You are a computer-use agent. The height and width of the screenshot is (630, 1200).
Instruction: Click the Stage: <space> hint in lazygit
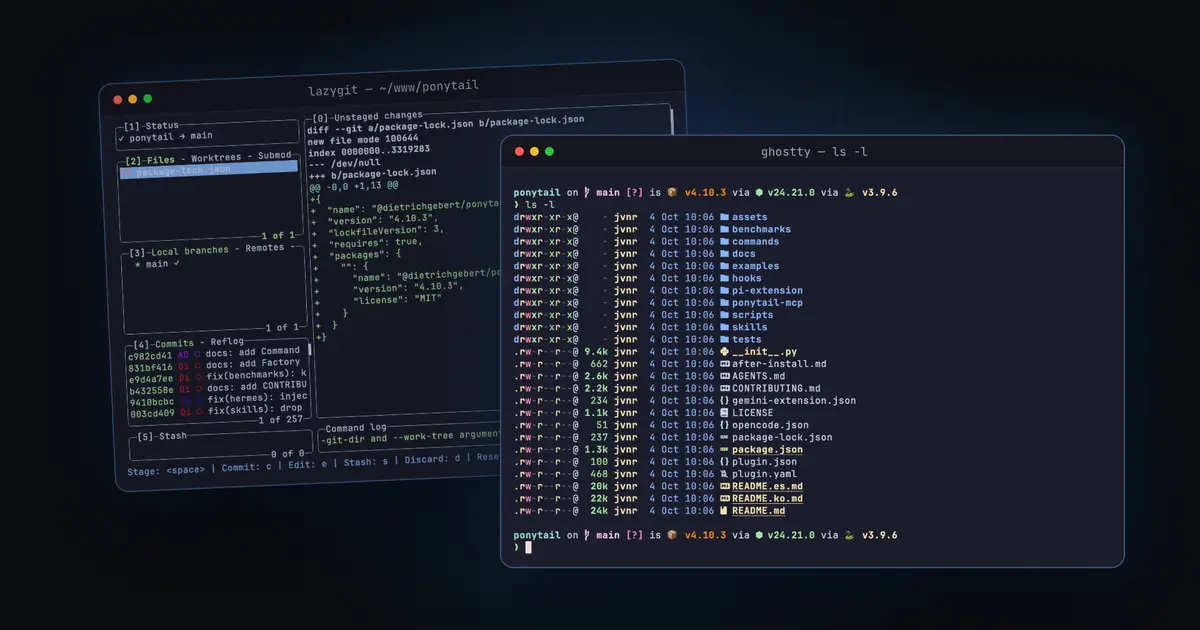click(x=166, y=469)
